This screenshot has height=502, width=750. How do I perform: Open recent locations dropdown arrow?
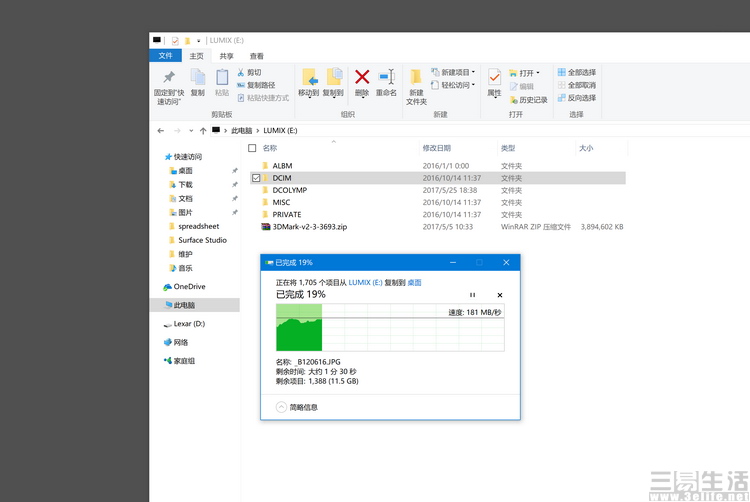pos(191,131)
